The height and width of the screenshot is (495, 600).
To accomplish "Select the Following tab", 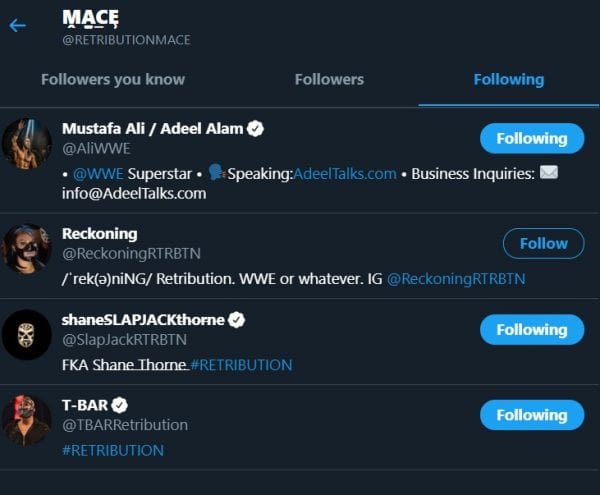I will pyautogui.click(x=509, y=79).
